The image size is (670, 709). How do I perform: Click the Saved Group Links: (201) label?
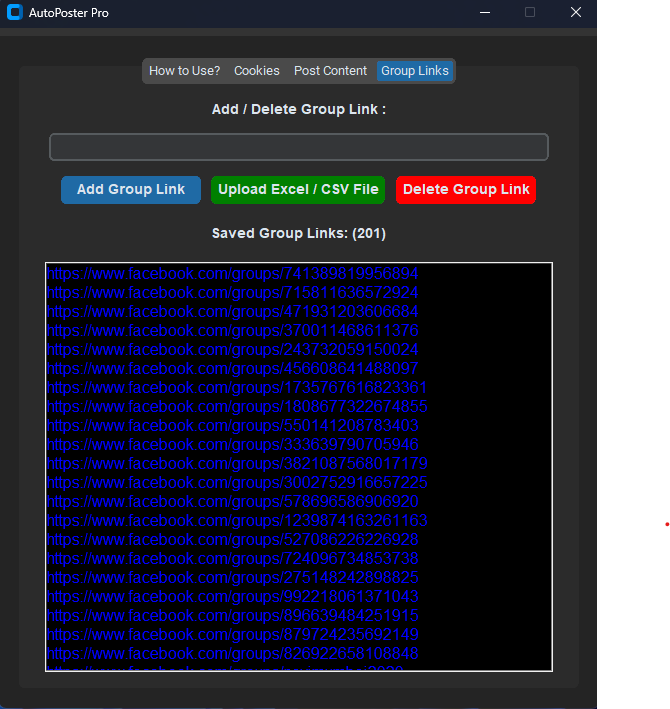click(299, 233)
